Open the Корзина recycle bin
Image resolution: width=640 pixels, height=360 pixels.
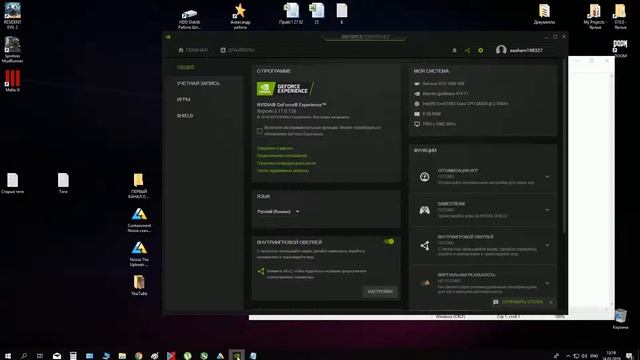coord(620,319)
